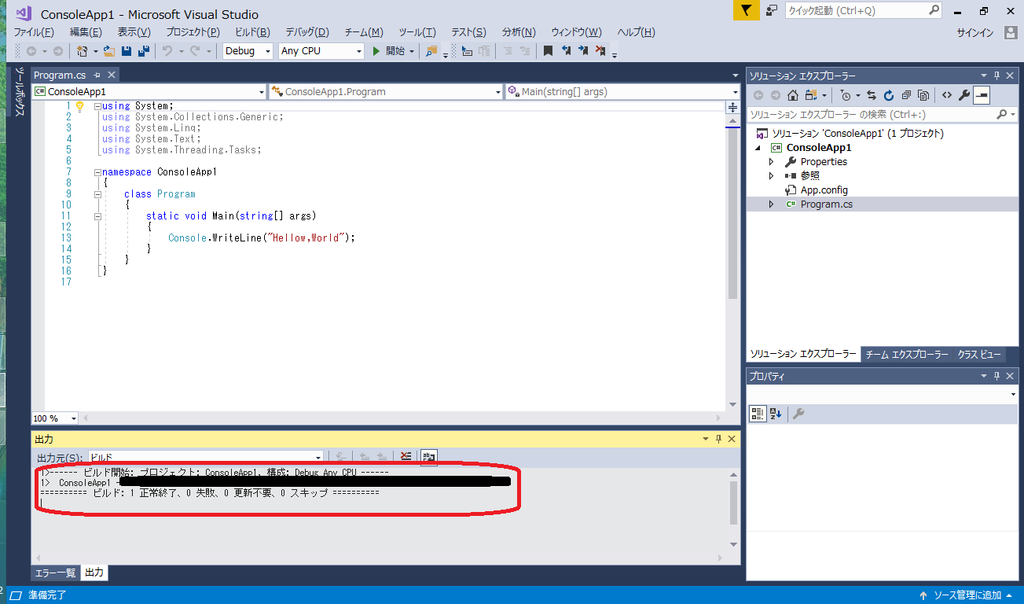The height and width of the screenshot is (604, 1024).
Task: Click the Alphabetical sort icon in Properties panel
Action: (x=775, y=413)
